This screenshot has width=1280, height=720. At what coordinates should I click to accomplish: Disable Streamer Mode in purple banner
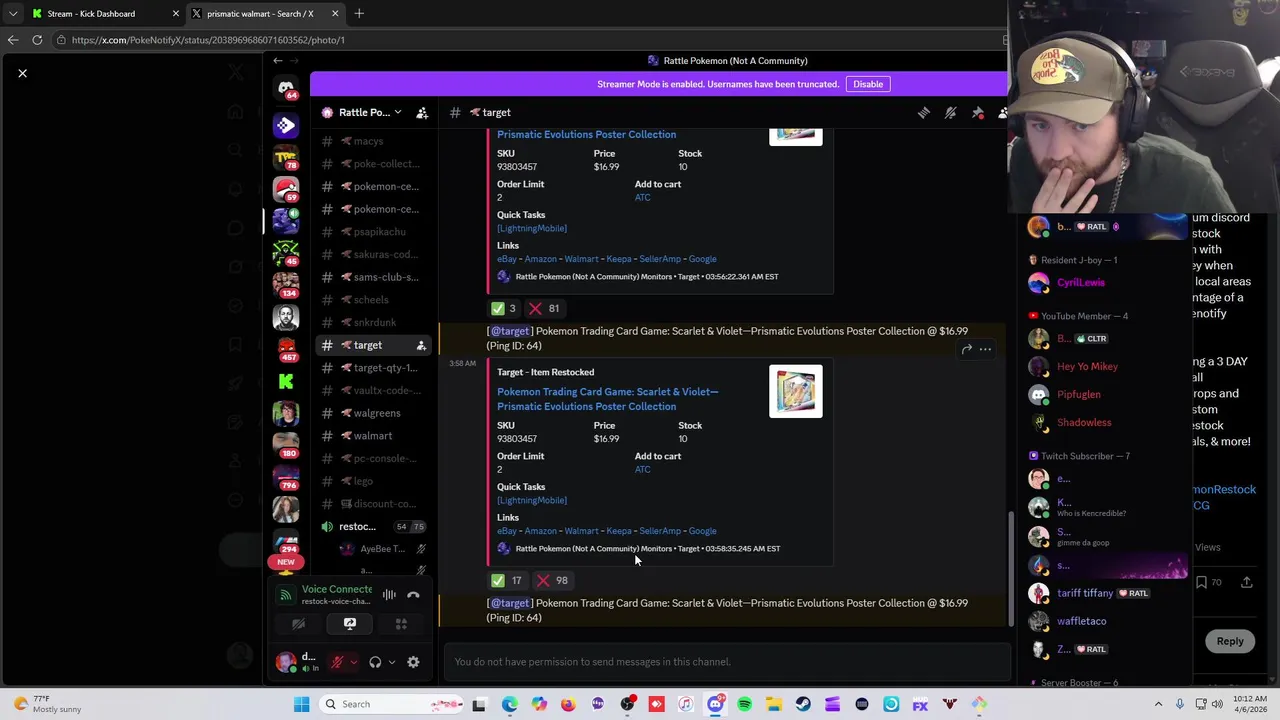pyautogui.click(x=868, y=84)
